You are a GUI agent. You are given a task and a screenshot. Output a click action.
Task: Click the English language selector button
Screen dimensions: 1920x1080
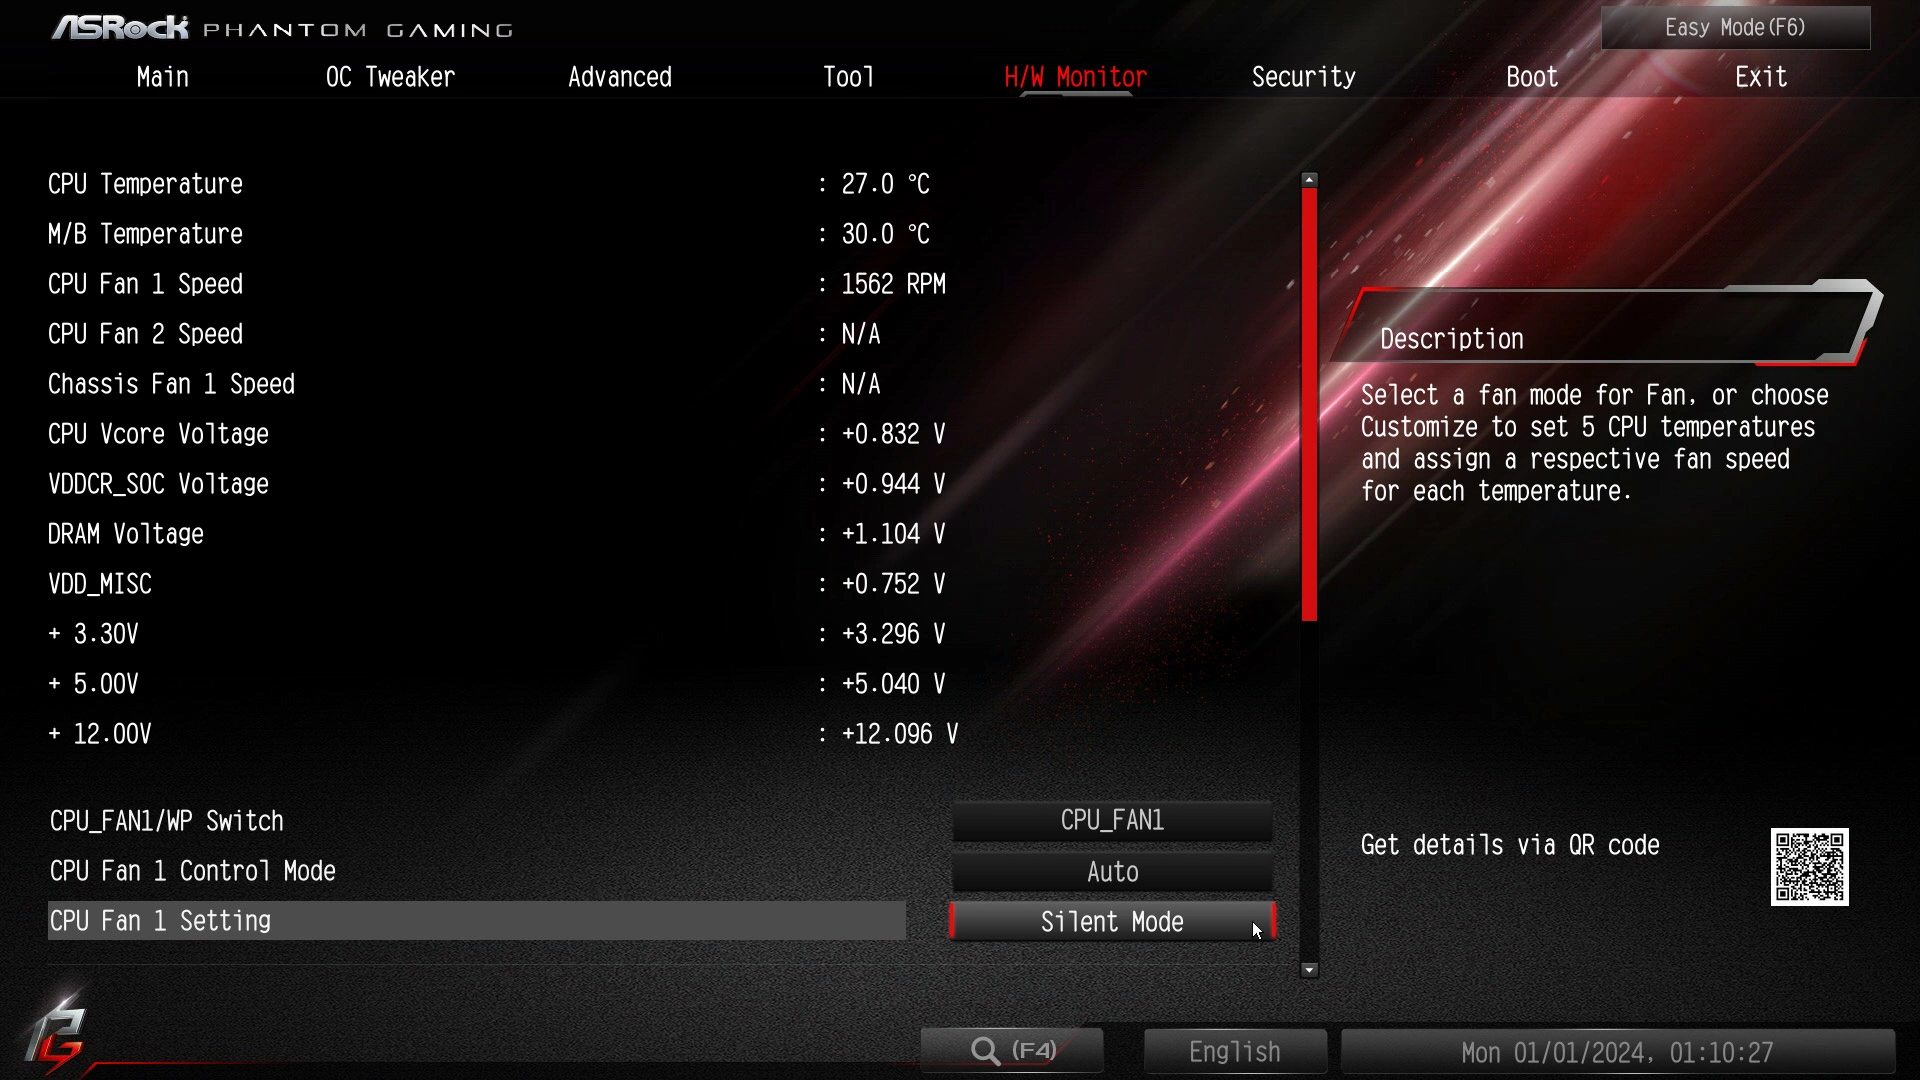pos(1234,1051)
